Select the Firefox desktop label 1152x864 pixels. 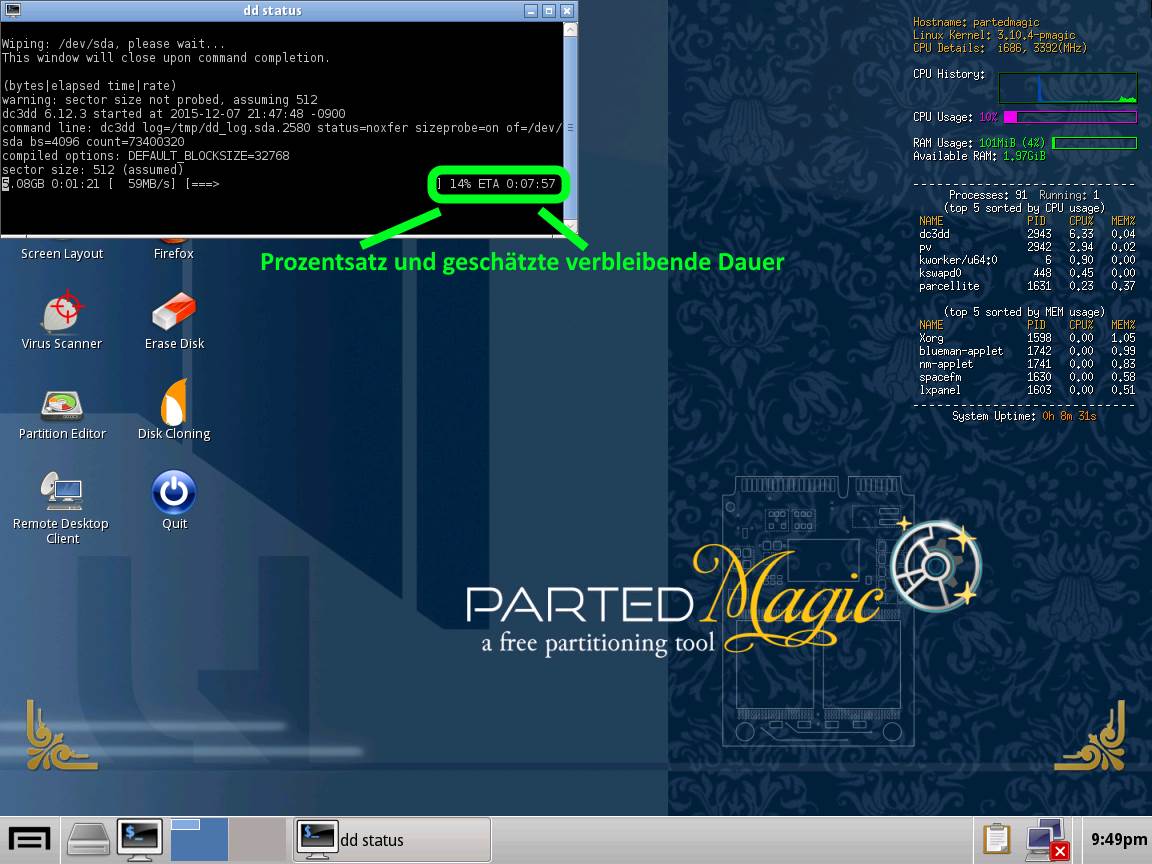point(173,253)
